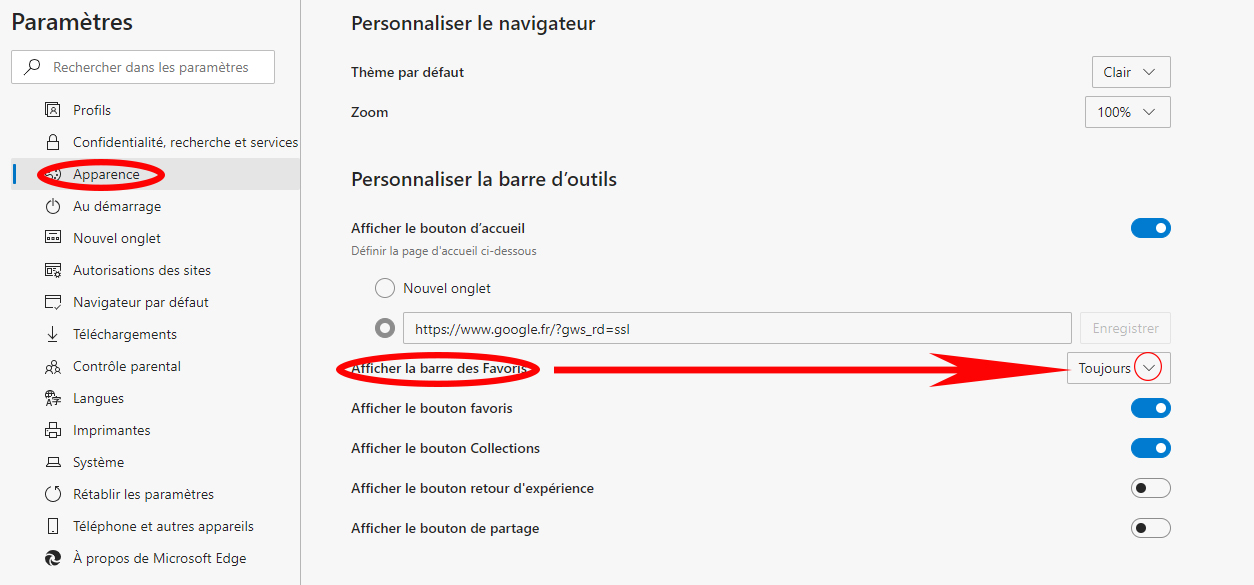The image size is (1254, 585).
Task: Click the Microsoft Edge logo icon
Action: [x=53, y=558]
